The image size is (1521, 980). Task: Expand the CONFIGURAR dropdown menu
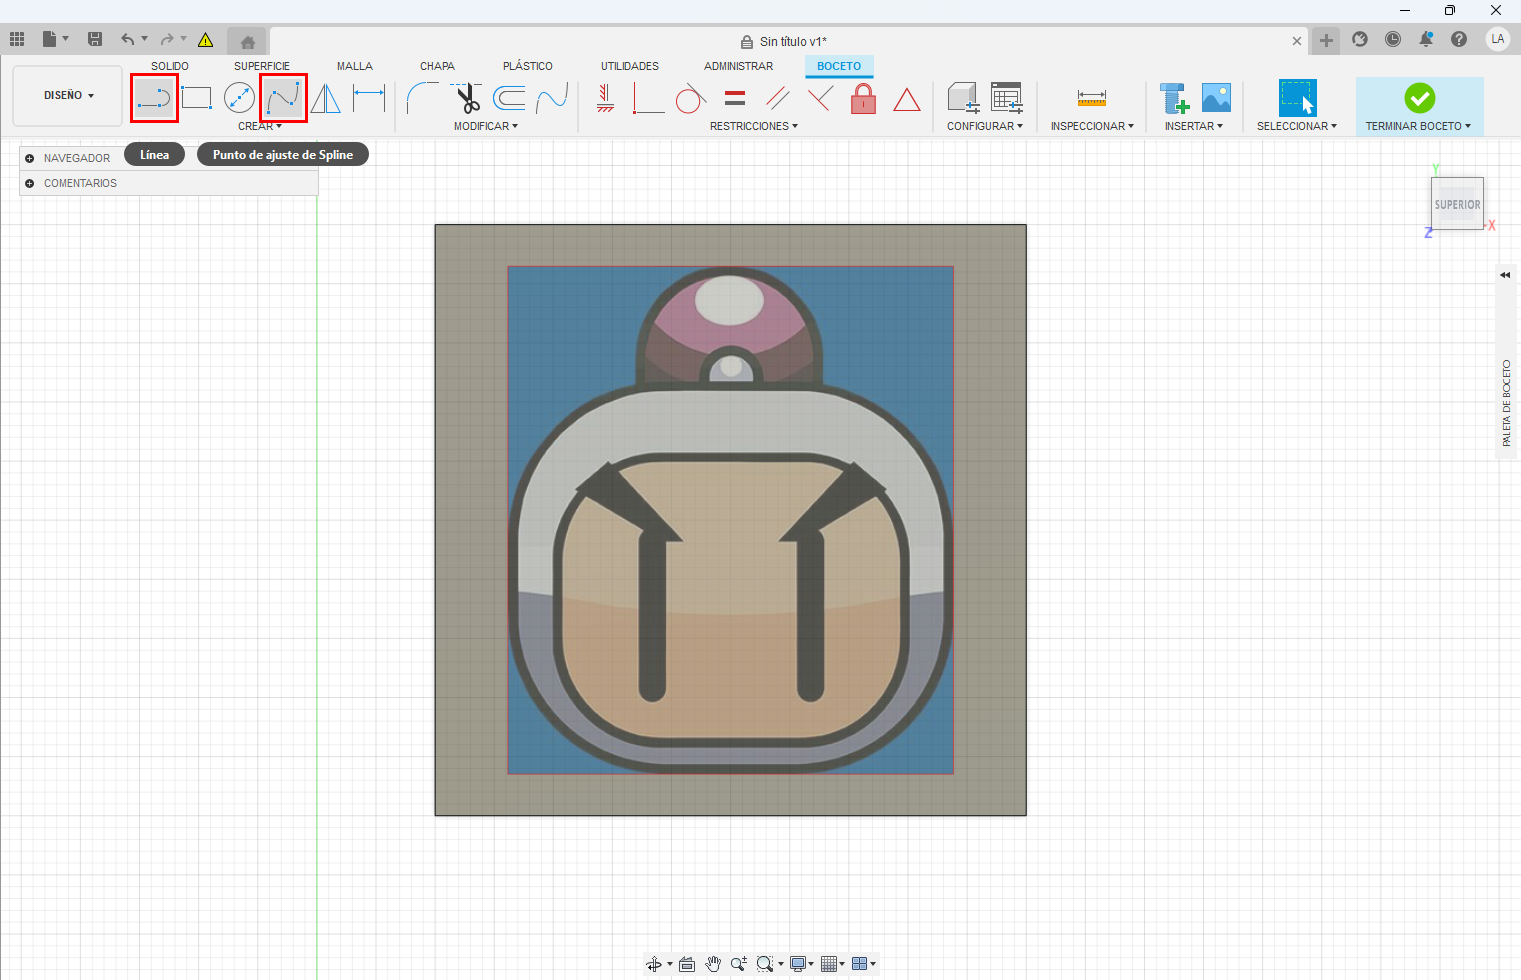pyautogui.click(x=985, y=126)
